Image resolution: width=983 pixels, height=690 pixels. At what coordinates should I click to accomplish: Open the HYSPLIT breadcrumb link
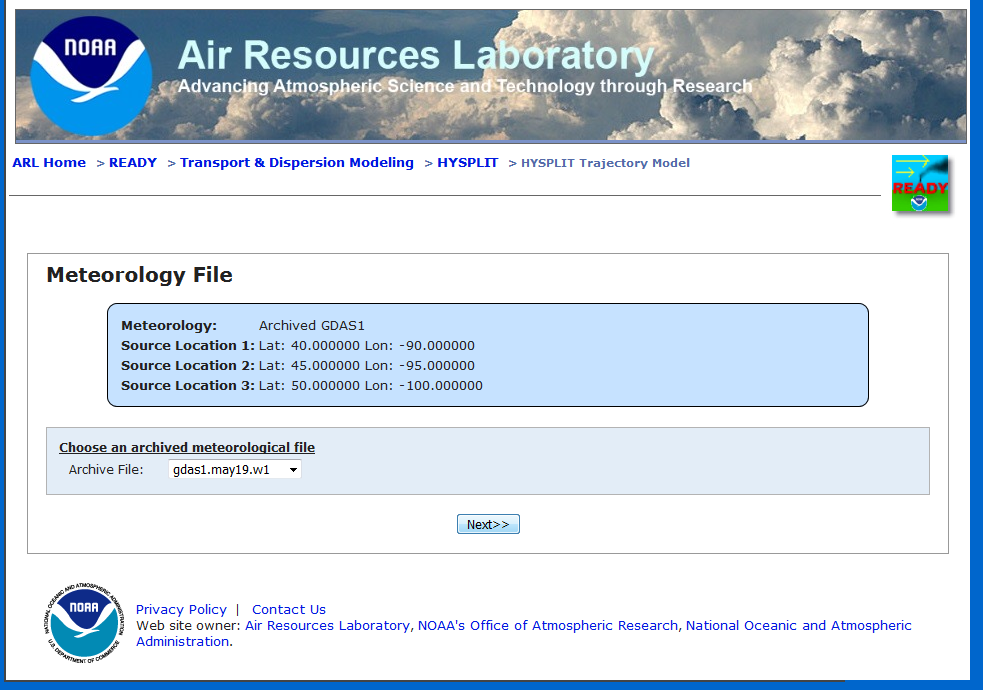pos(468,162)
